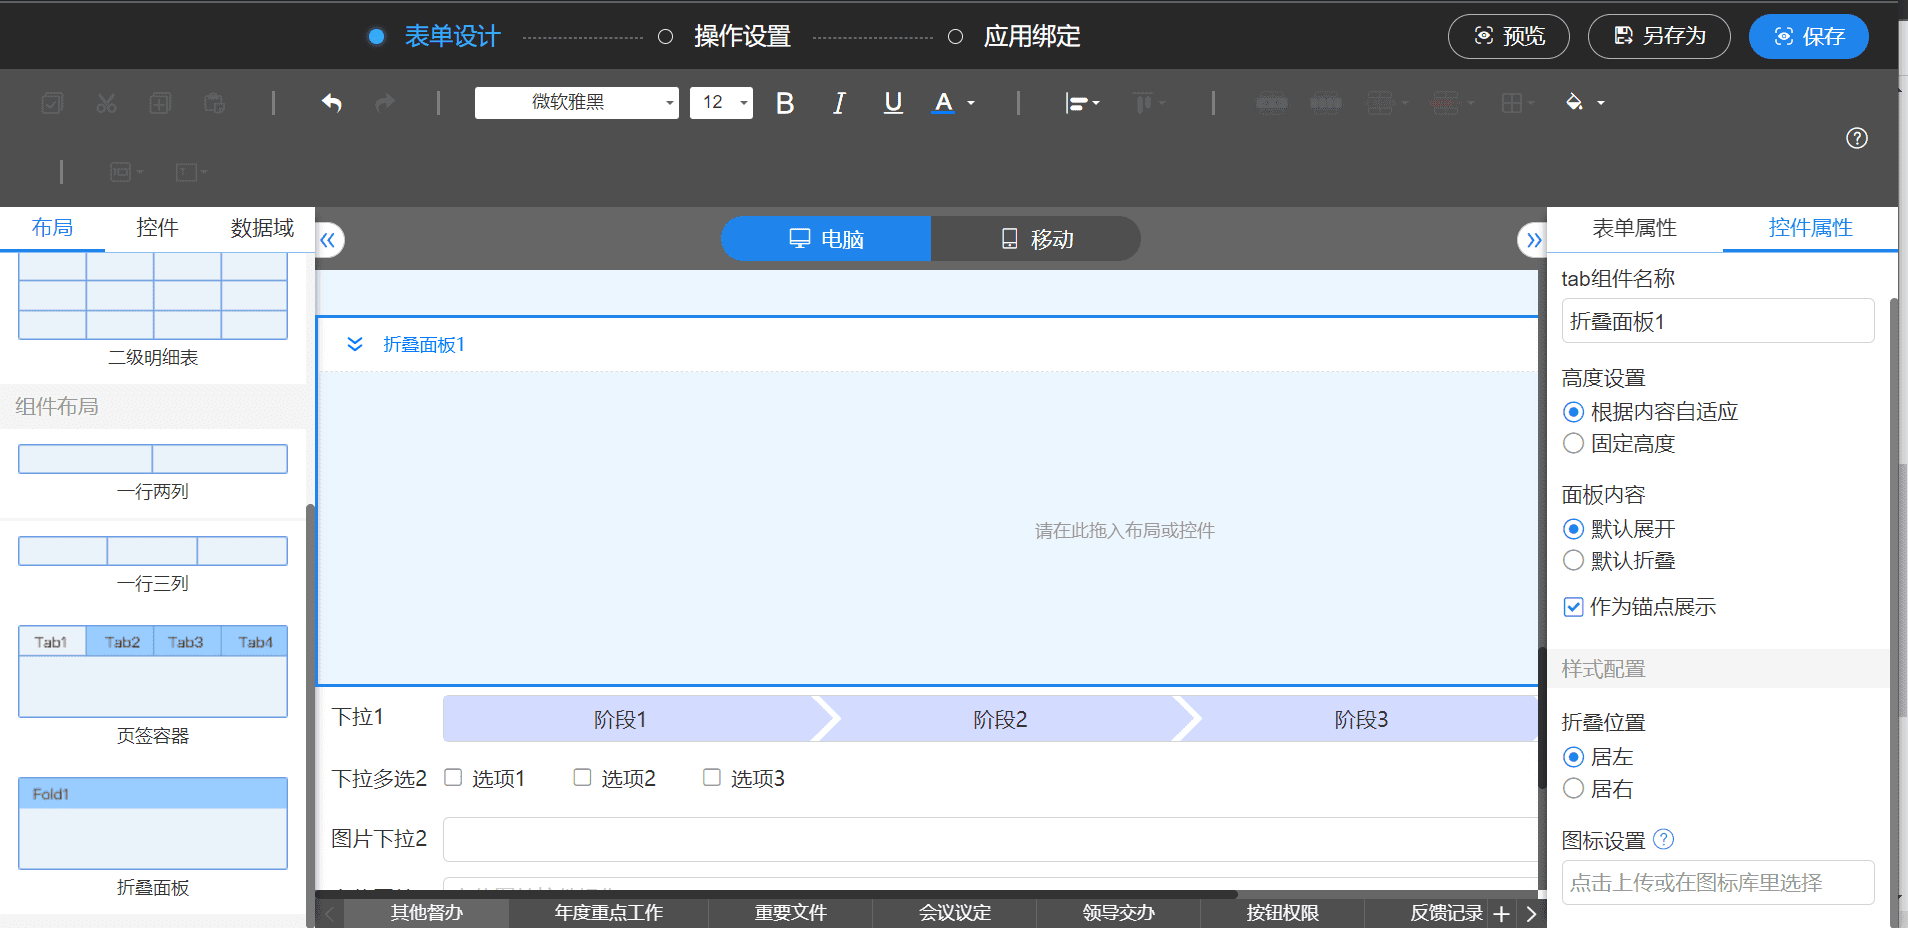Click the horizontal alignment icon

pos(1076,103)
